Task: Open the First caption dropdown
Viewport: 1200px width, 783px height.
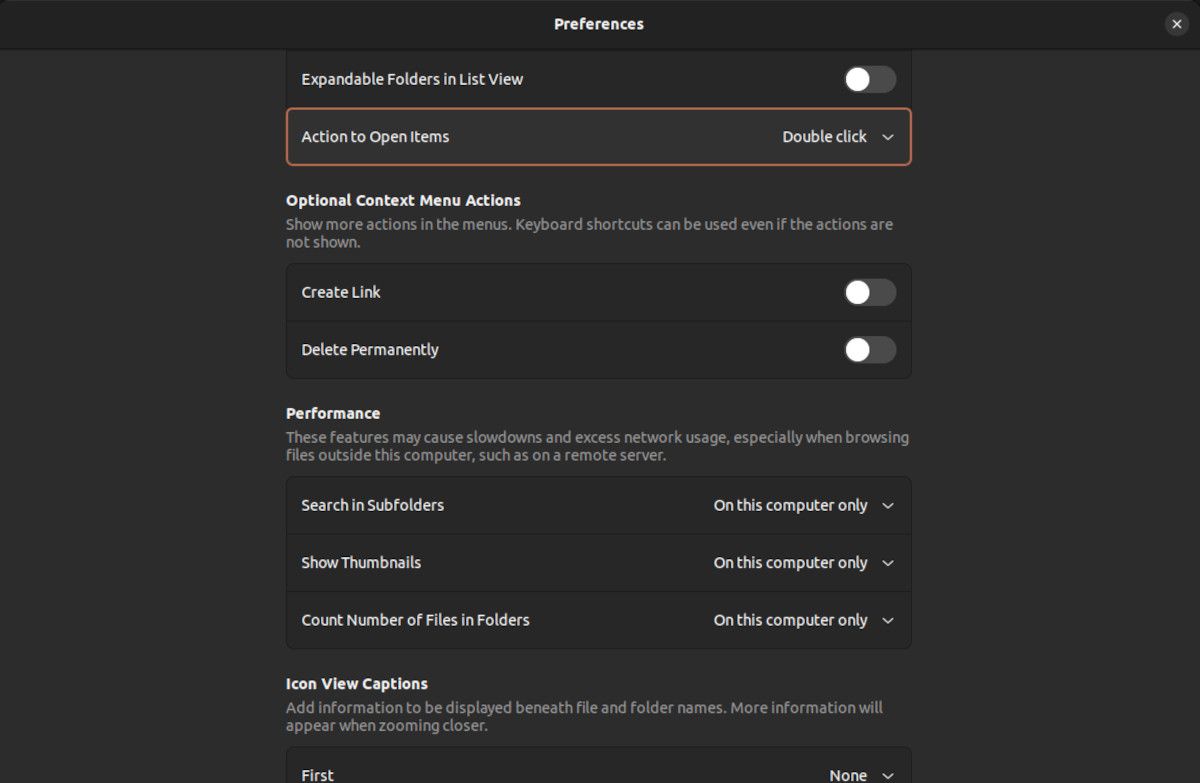Action: click(860, 775)
